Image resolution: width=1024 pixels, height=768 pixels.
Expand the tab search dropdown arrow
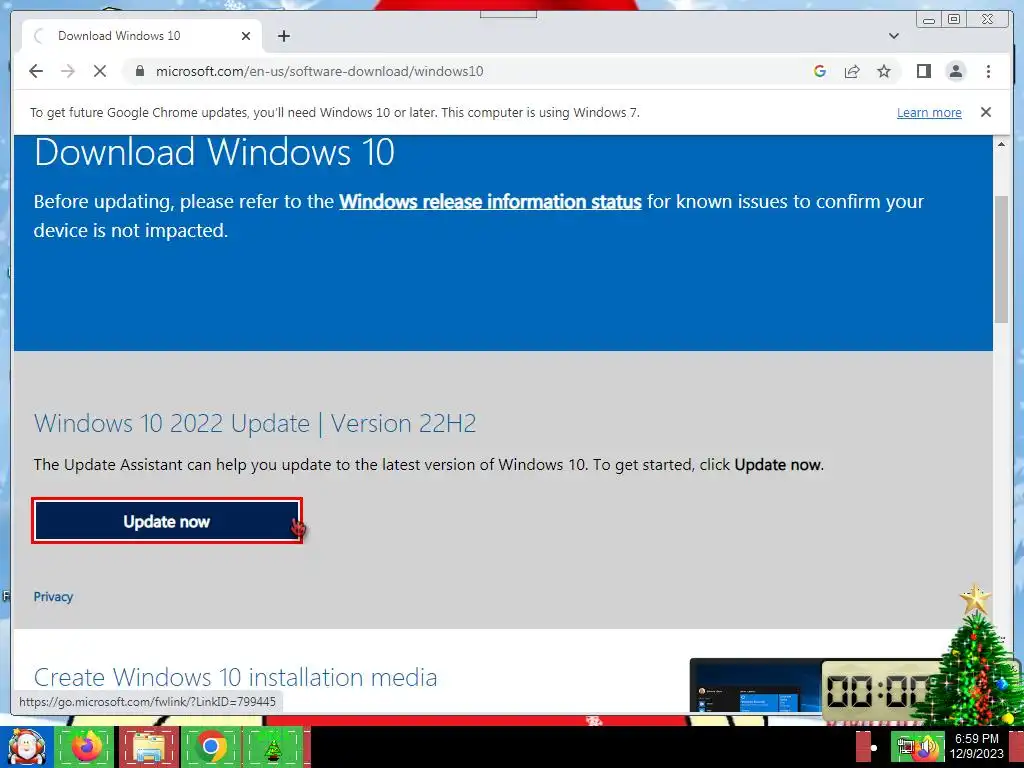coord(894,36)
